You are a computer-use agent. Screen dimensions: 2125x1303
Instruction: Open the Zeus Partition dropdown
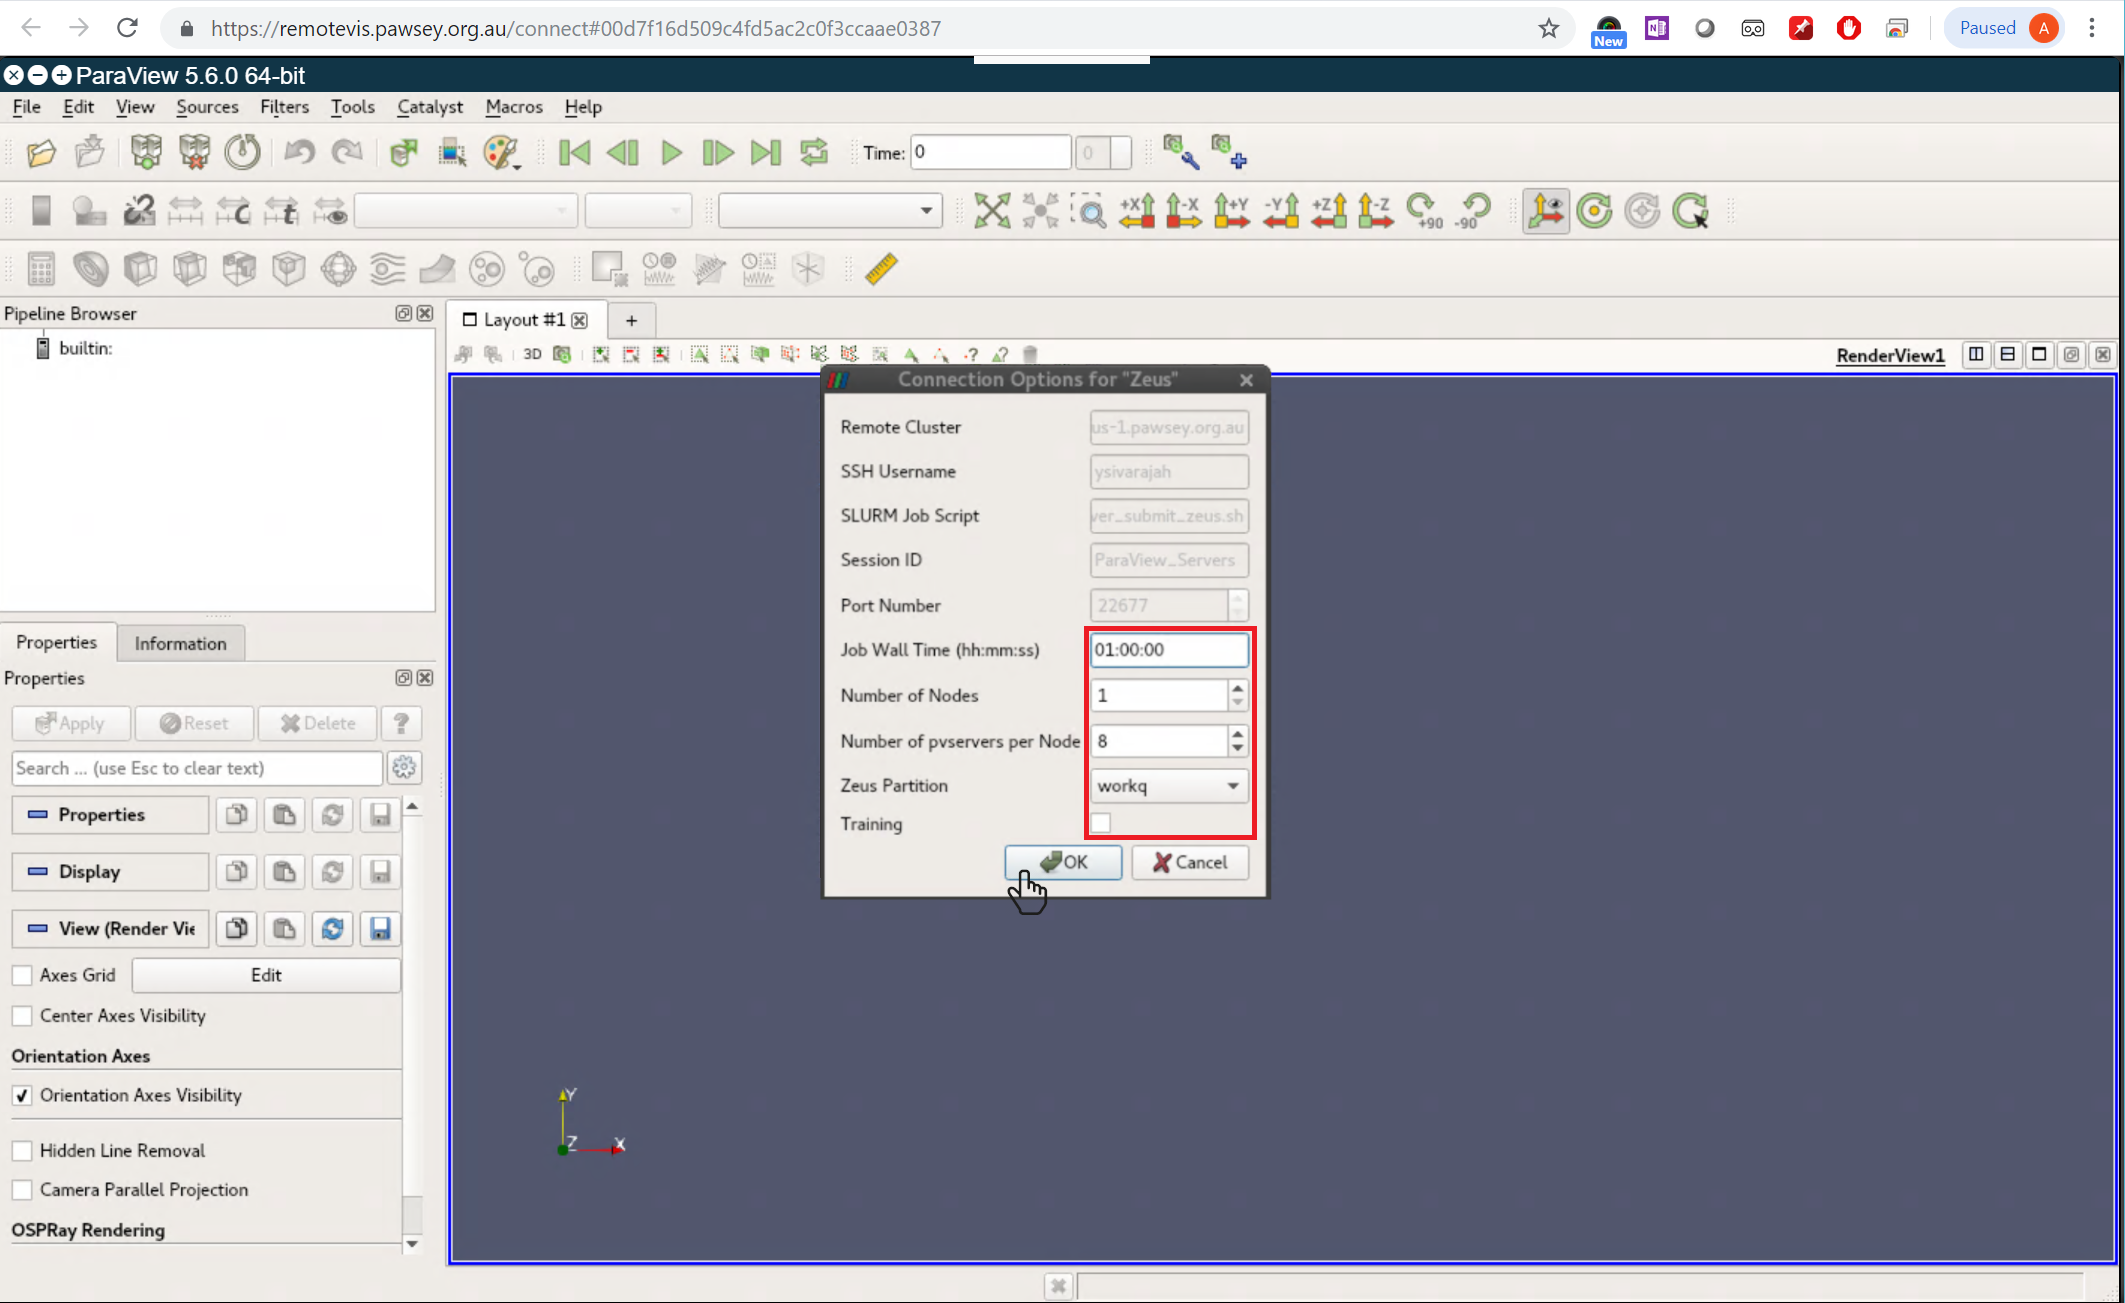coord(1168,785)
